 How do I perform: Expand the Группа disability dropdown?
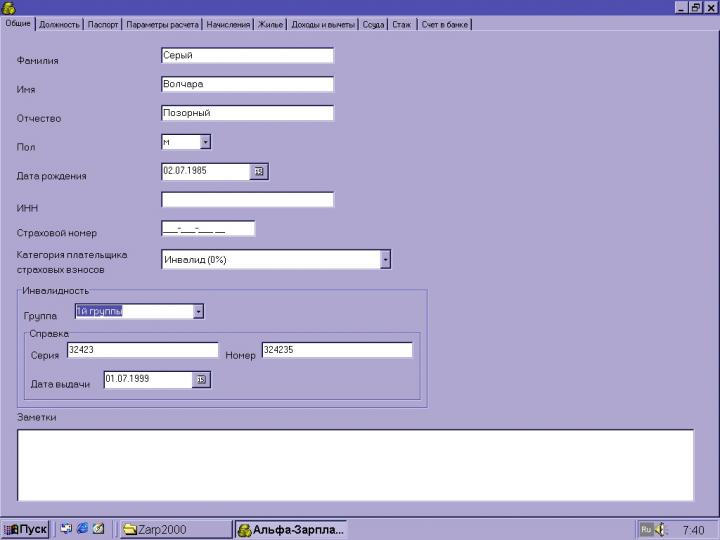coord(198,311)
